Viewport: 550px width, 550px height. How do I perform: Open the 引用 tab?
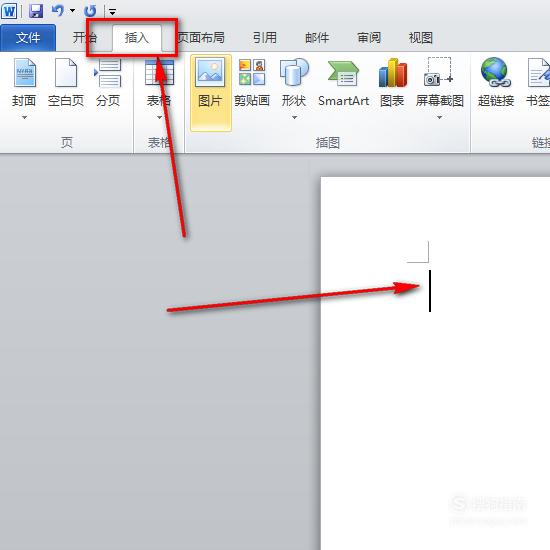(x=265, y=38)
